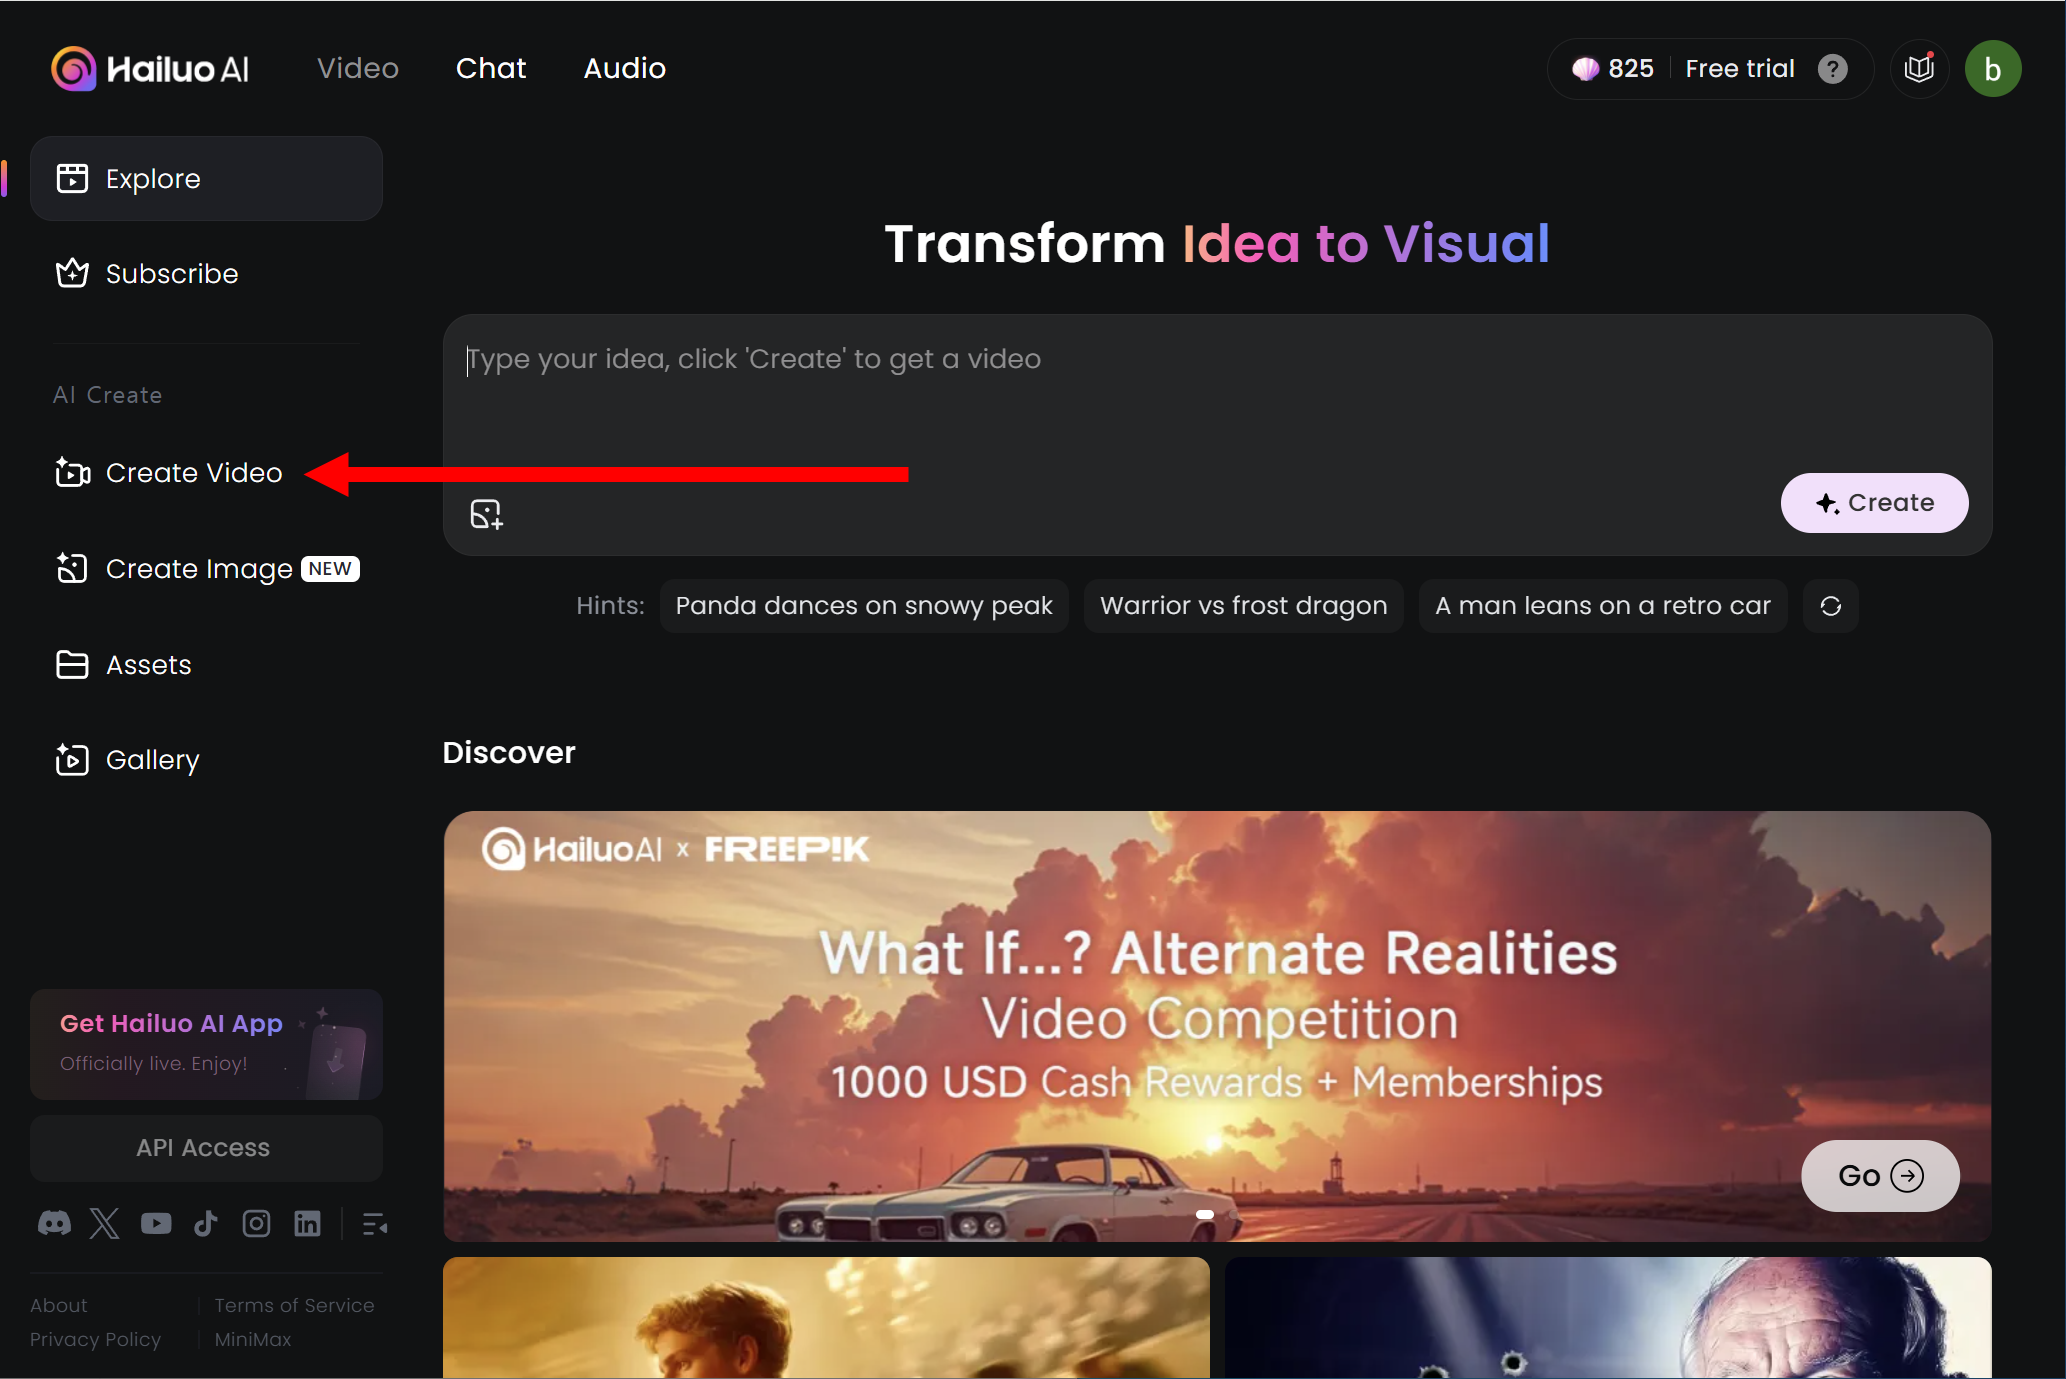Image resolution: width=2066 pixels, height=1379 pixels.
Task: Switch to the Chat tab
Action: pos(490,68)
